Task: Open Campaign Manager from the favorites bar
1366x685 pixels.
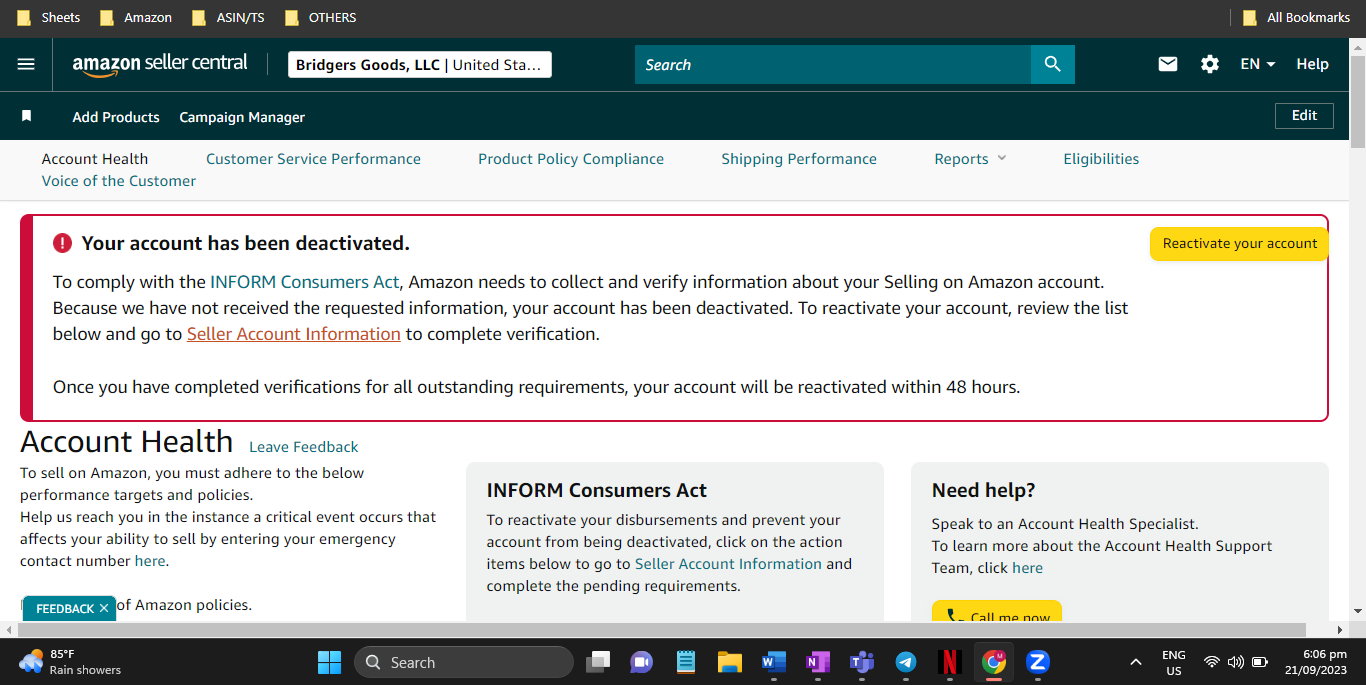Action: 242,117
